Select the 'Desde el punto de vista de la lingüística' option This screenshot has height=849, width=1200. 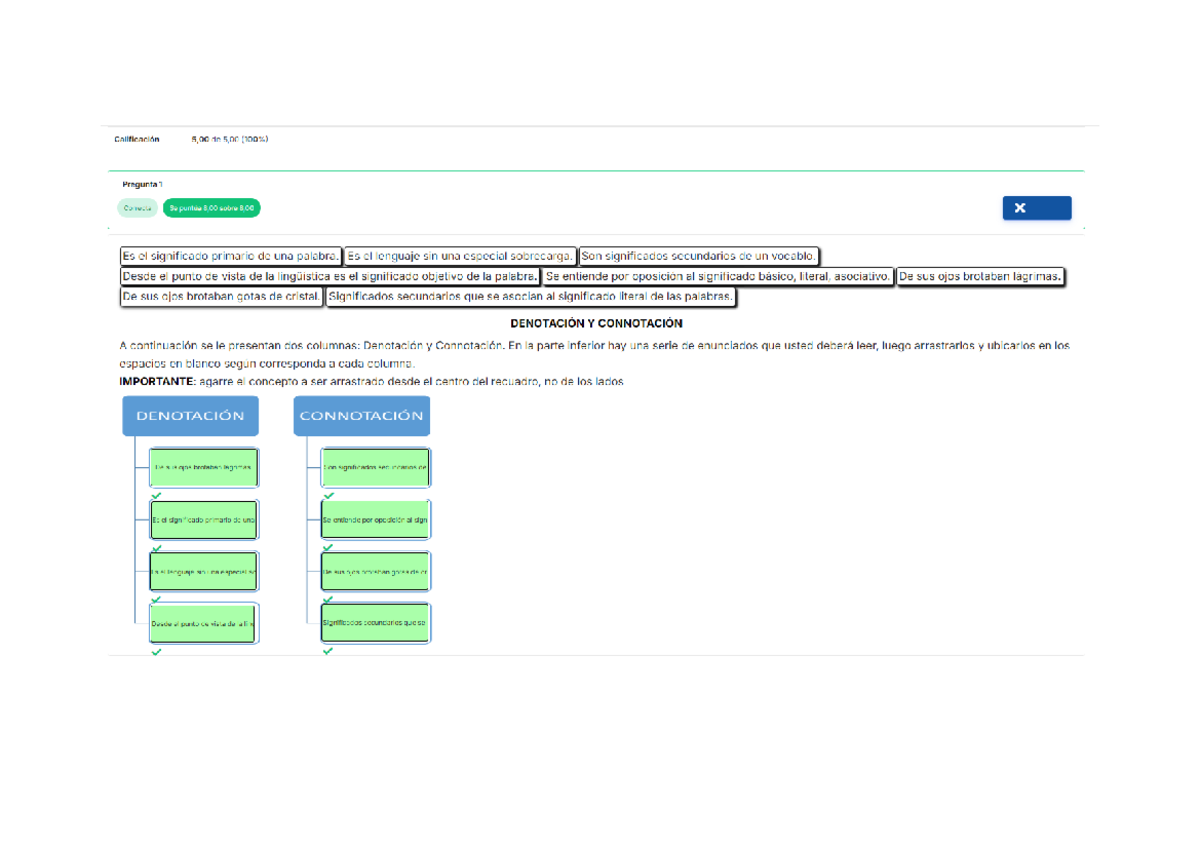[x=329, y=276]
